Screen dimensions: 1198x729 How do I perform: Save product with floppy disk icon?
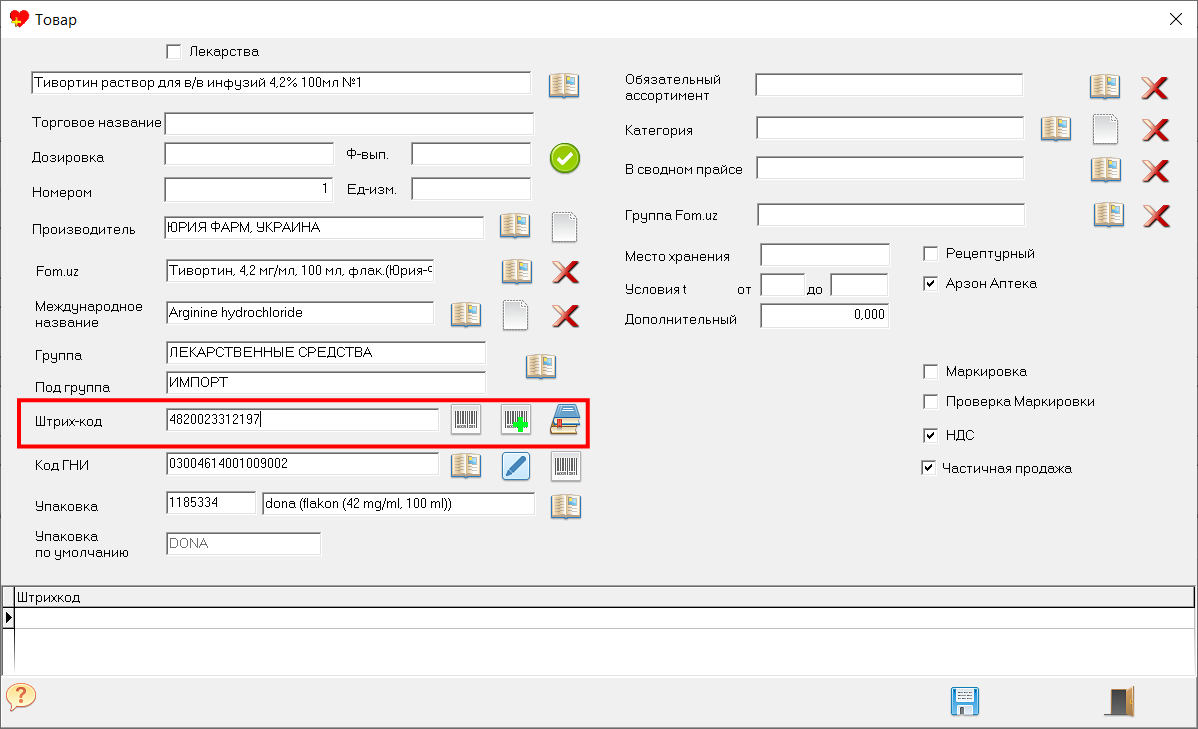[965, 701]
